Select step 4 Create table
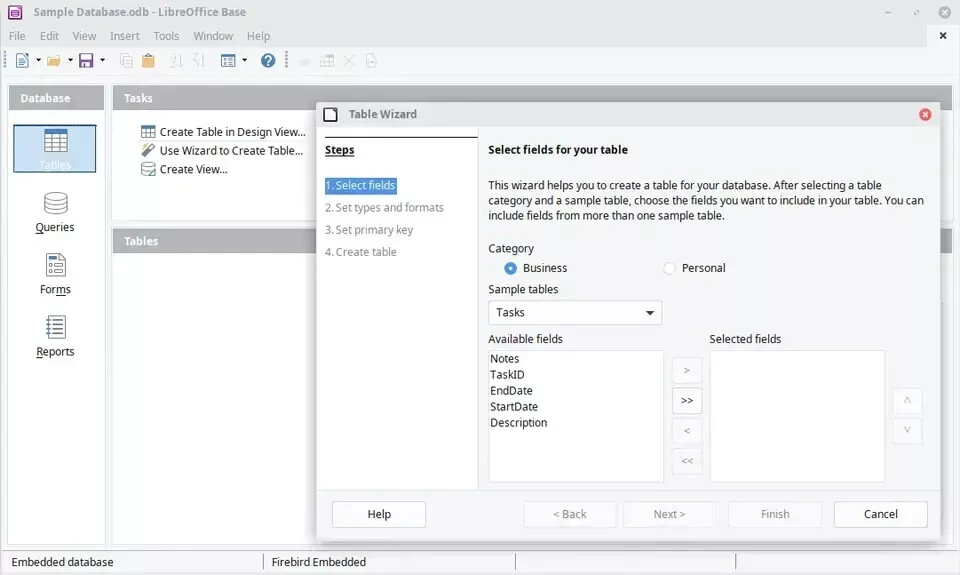Image resolution: width=960 pixels, height=575 pixels. coord(361,252)
